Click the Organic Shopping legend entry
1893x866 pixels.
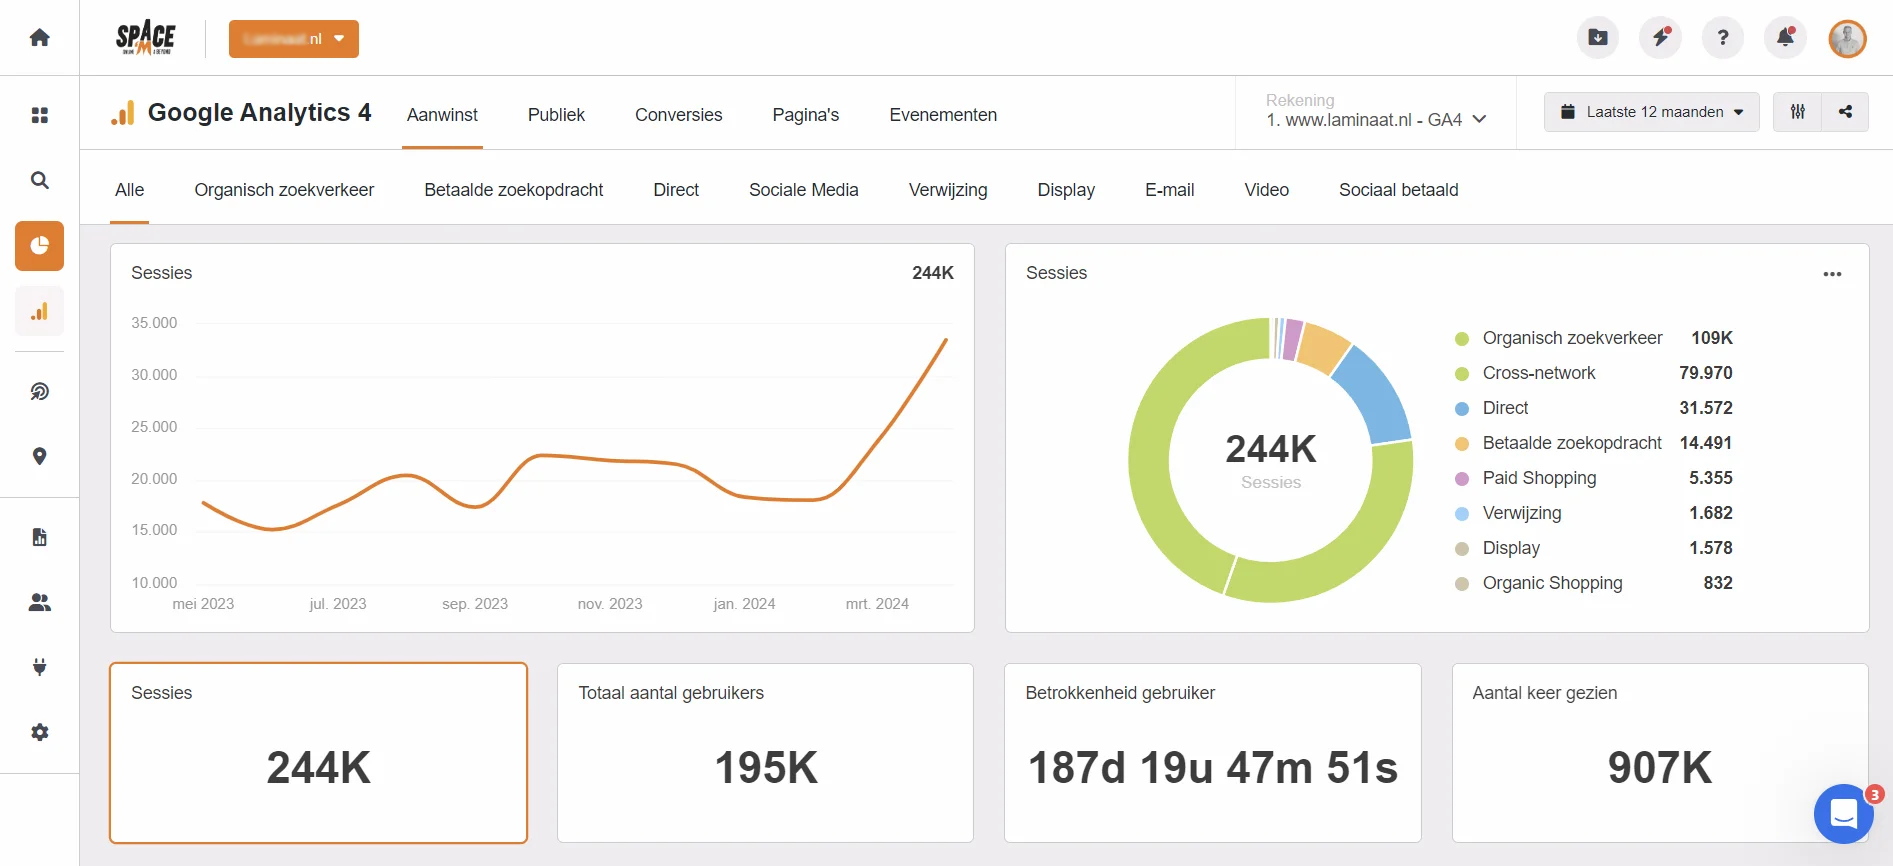(x=1593, y=583)
